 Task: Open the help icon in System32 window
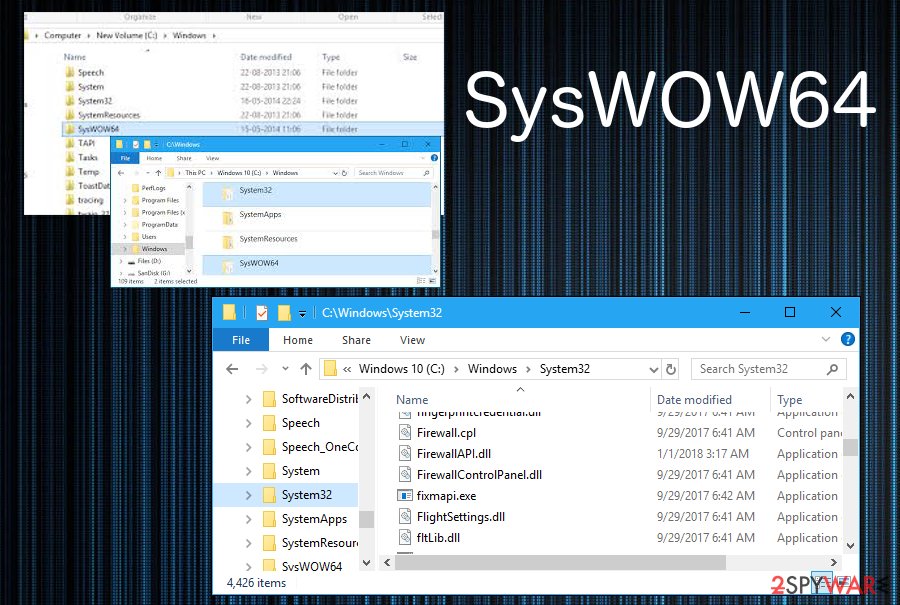847,339
